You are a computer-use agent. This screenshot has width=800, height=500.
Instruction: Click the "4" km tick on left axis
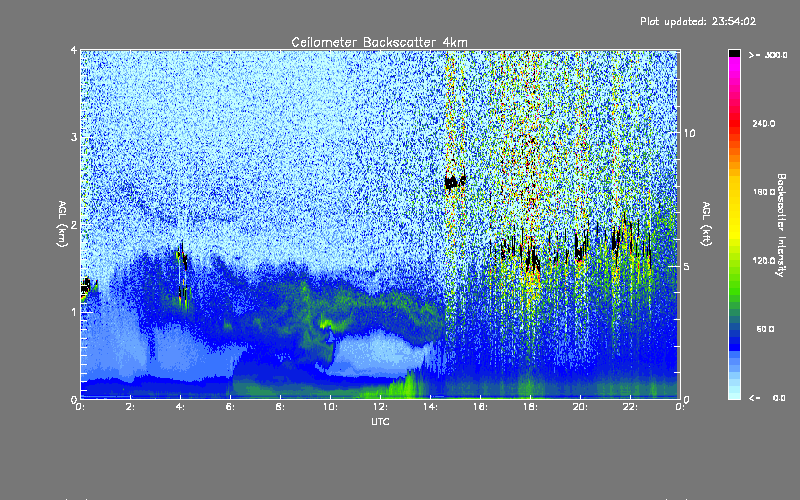point(74,51)
